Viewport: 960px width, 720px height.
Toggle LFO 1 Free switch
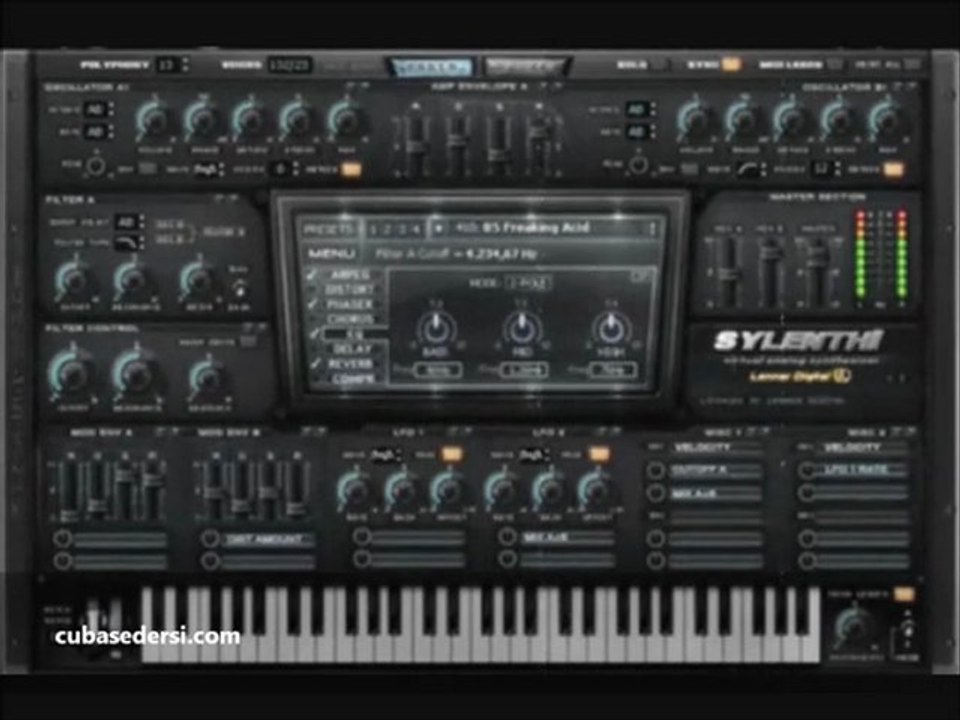[x=452, y=454]
